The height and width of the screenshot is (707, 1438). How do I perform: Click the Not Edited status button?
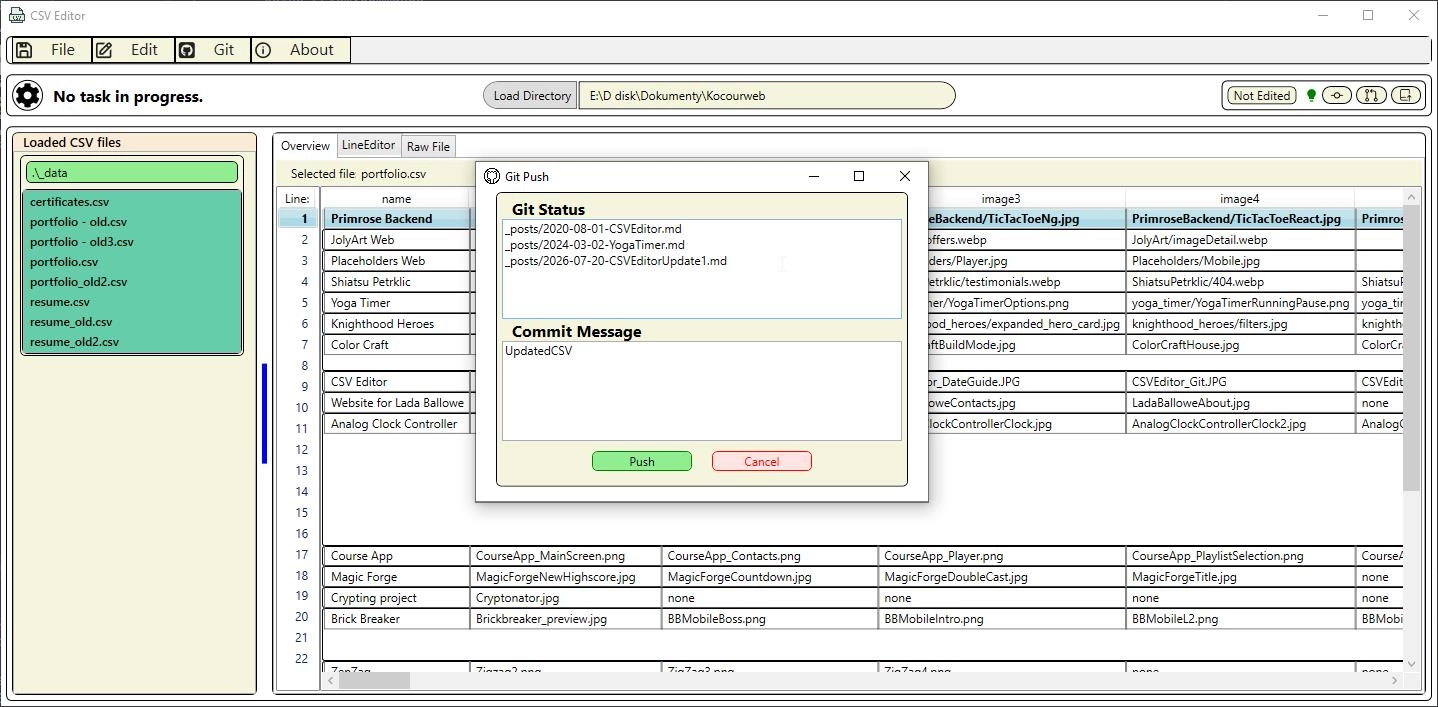pos(1261,96)
